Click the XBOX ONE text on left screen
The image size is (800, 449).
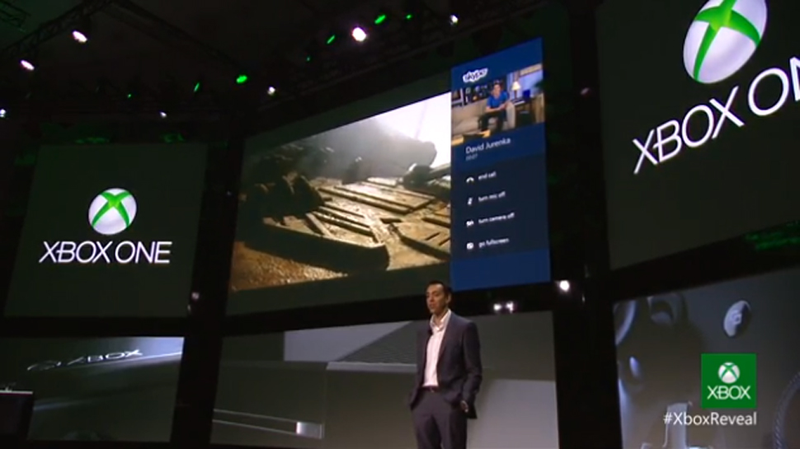105,253
